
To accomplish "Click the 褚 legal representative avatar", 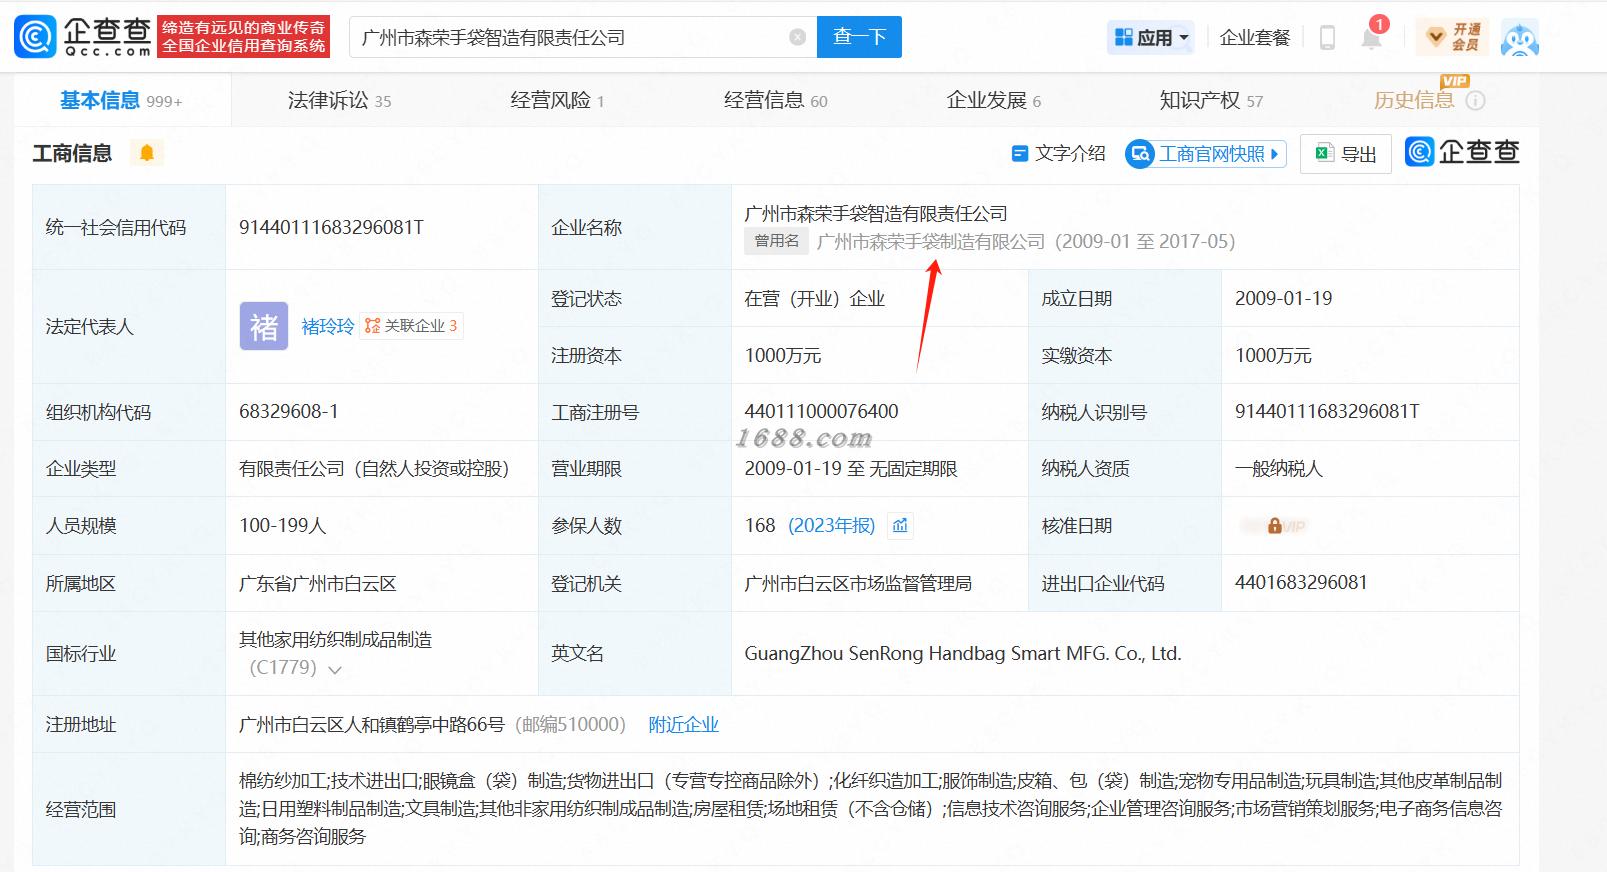I will point(264,326).
